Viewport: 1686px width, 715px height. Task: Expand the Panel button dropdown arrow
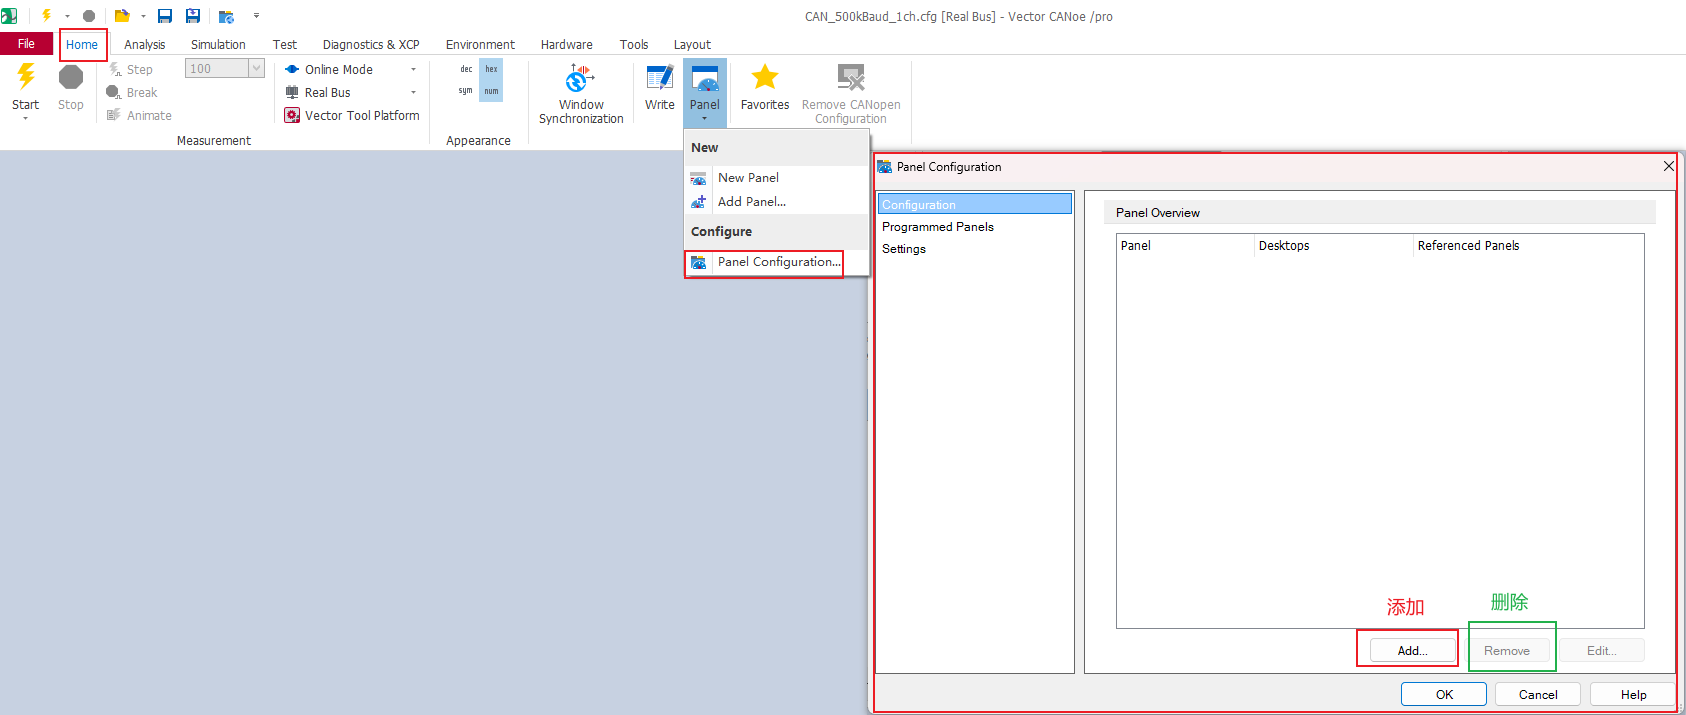(705, 119)
